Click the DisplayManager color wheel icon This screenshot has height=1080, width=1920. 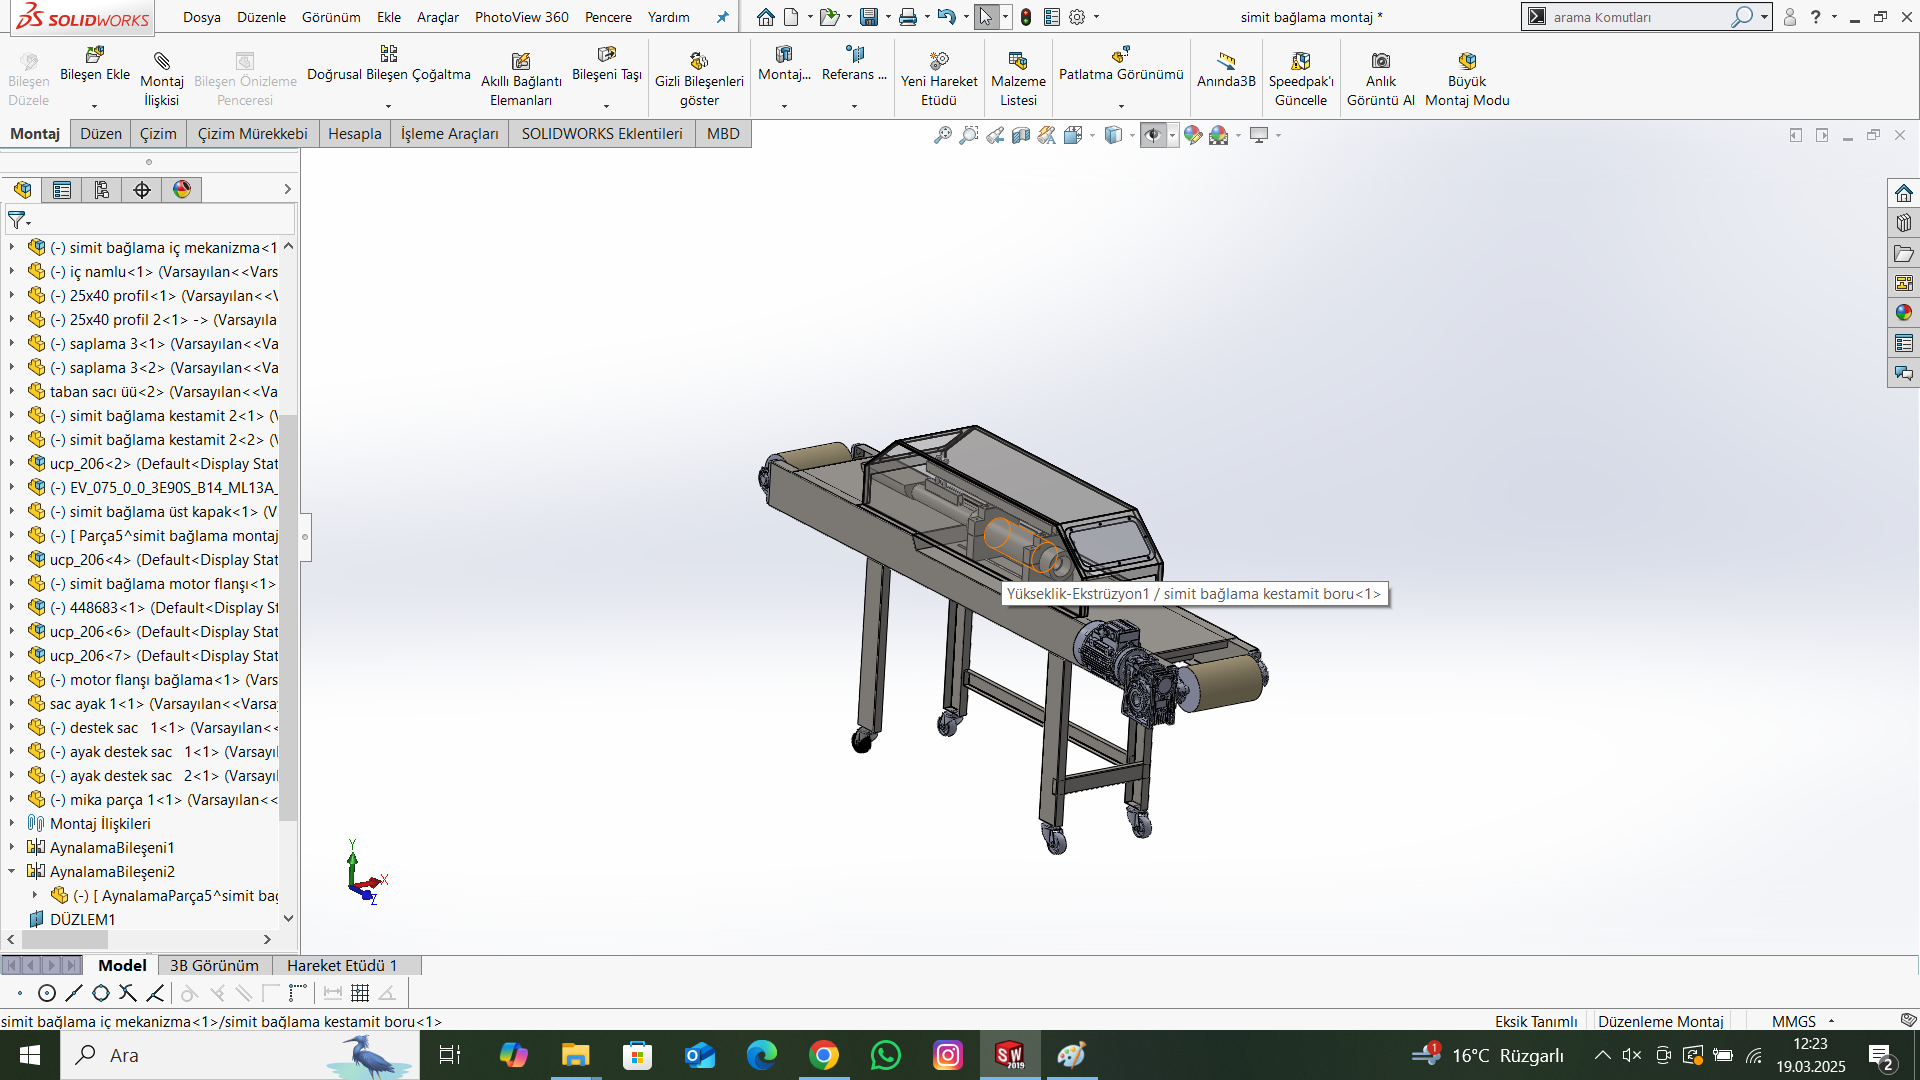click(182, 190)
